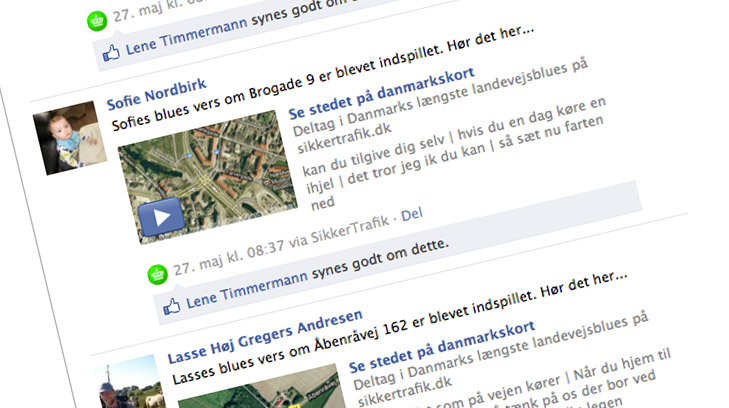Click sikkertrafik.dk domain text in Lasse's post
This screenshot has height=408, width=729.
pos(404,391)
